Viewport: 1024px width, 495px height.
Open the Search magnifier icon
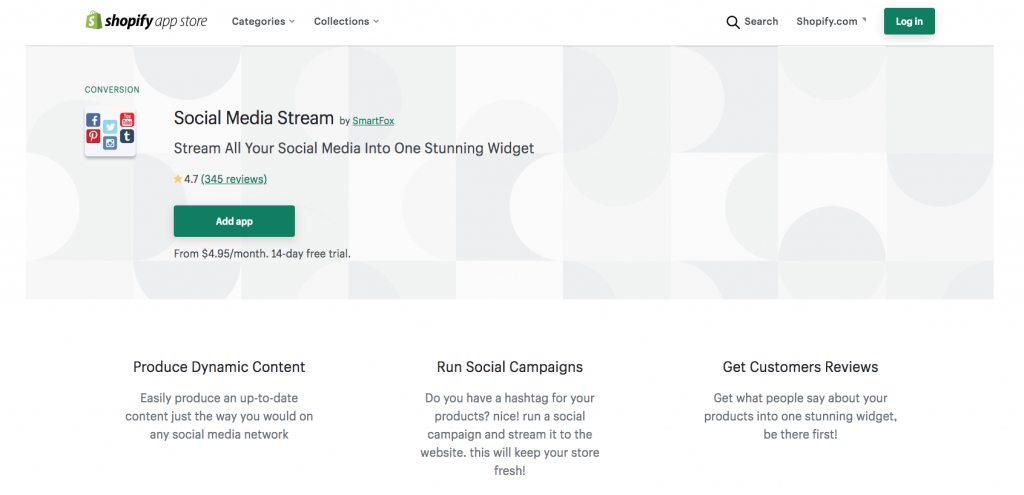pyautogui.click(x=733, y=22)
